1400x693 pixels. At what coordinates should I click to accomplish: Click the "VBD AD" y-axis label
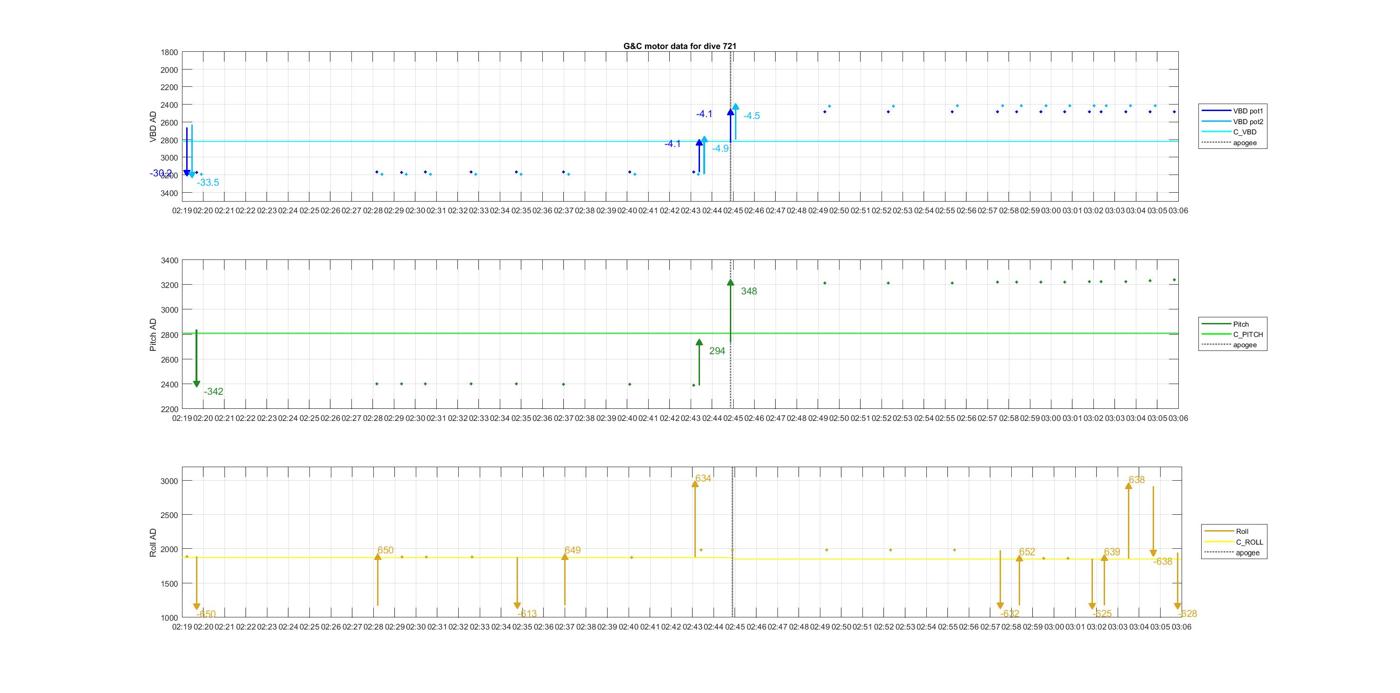point(154,124)
